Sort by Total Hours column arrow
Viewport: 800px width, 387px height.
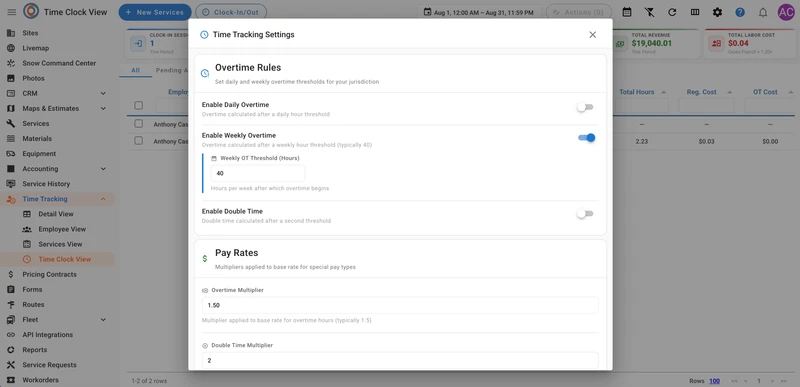point(664,92)
